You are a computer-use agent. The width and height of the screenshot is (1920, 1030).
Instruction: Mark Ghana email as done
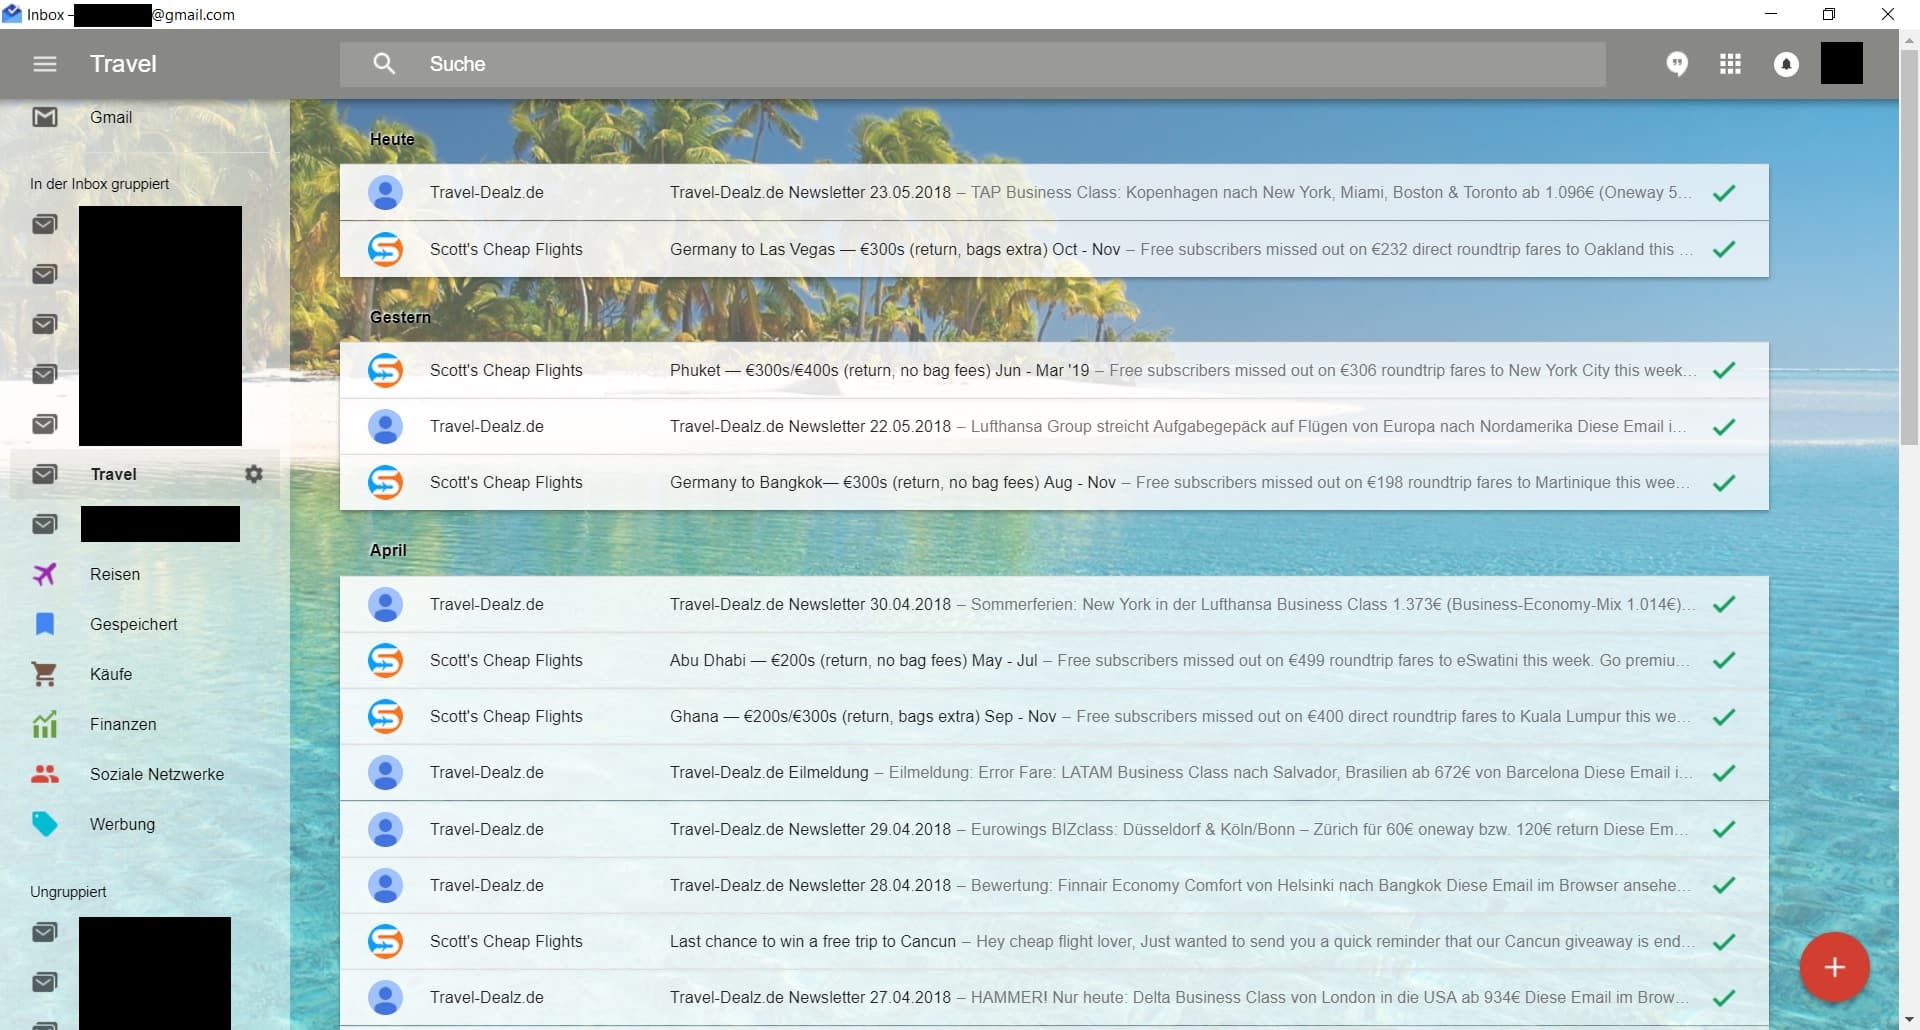pos(1724,717)
